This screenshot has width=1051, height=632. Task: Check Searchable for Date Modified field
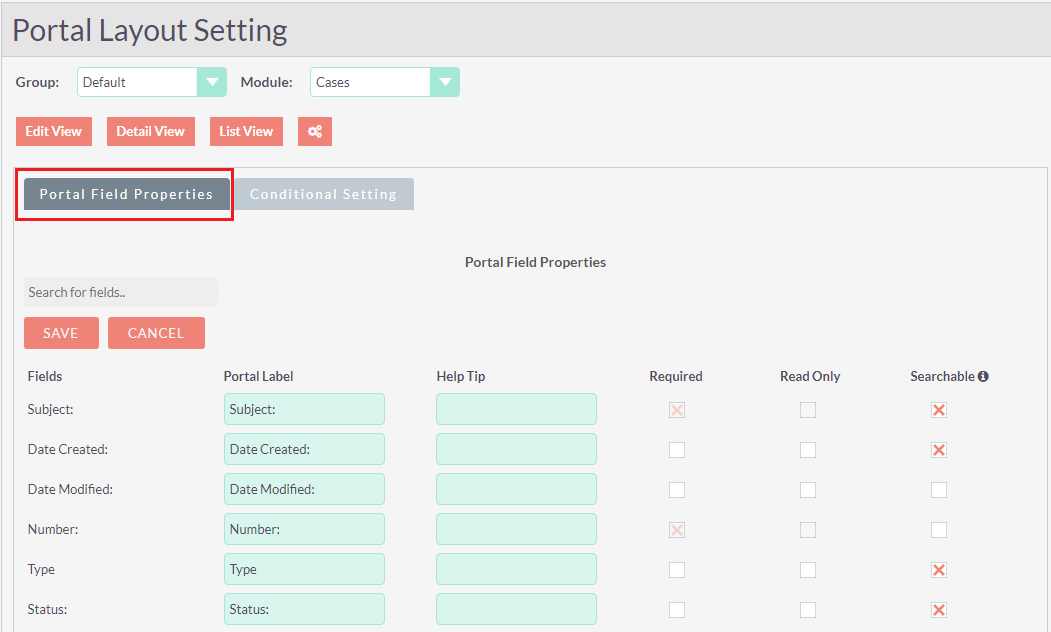[938, 490]
